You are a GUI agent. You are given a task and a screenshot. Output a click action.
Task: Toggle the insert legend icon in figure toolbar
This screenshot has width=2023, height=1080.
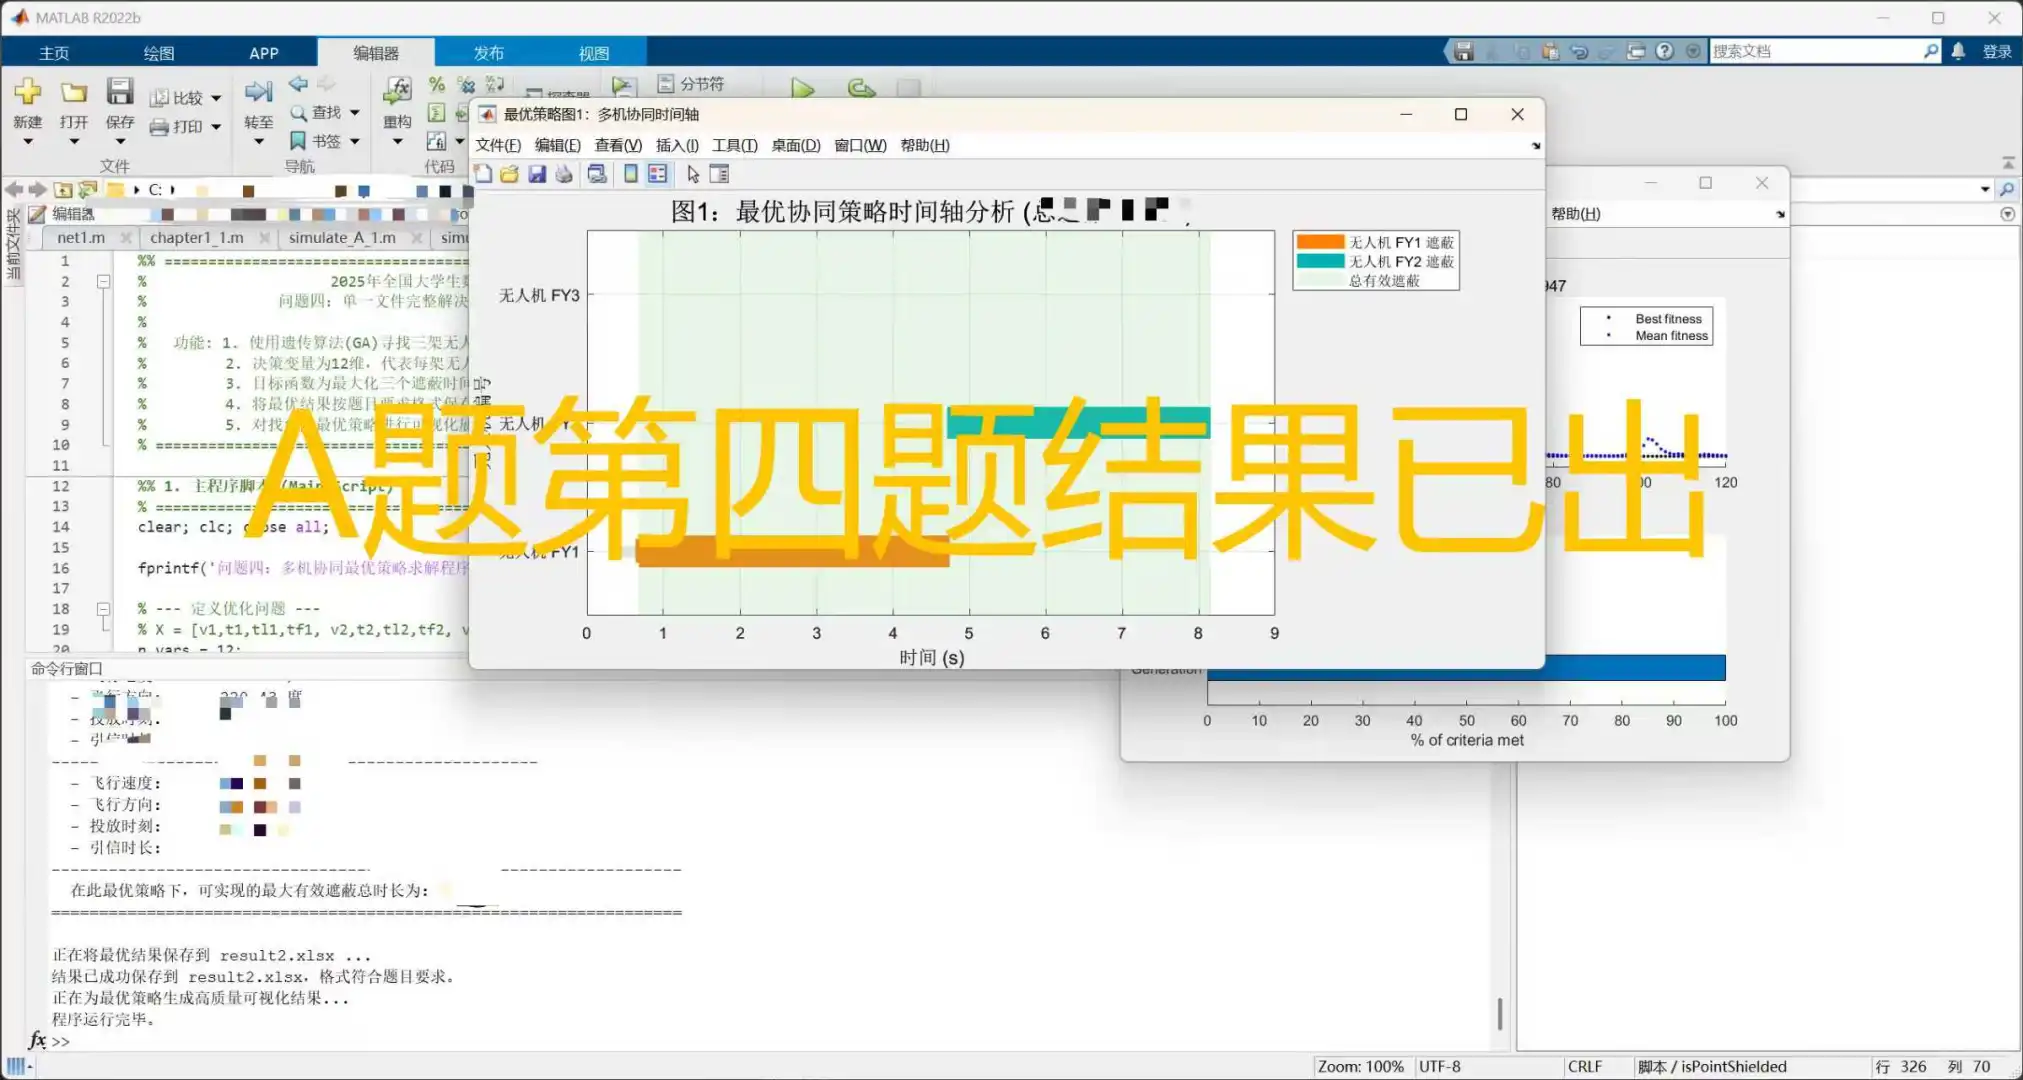657,173
